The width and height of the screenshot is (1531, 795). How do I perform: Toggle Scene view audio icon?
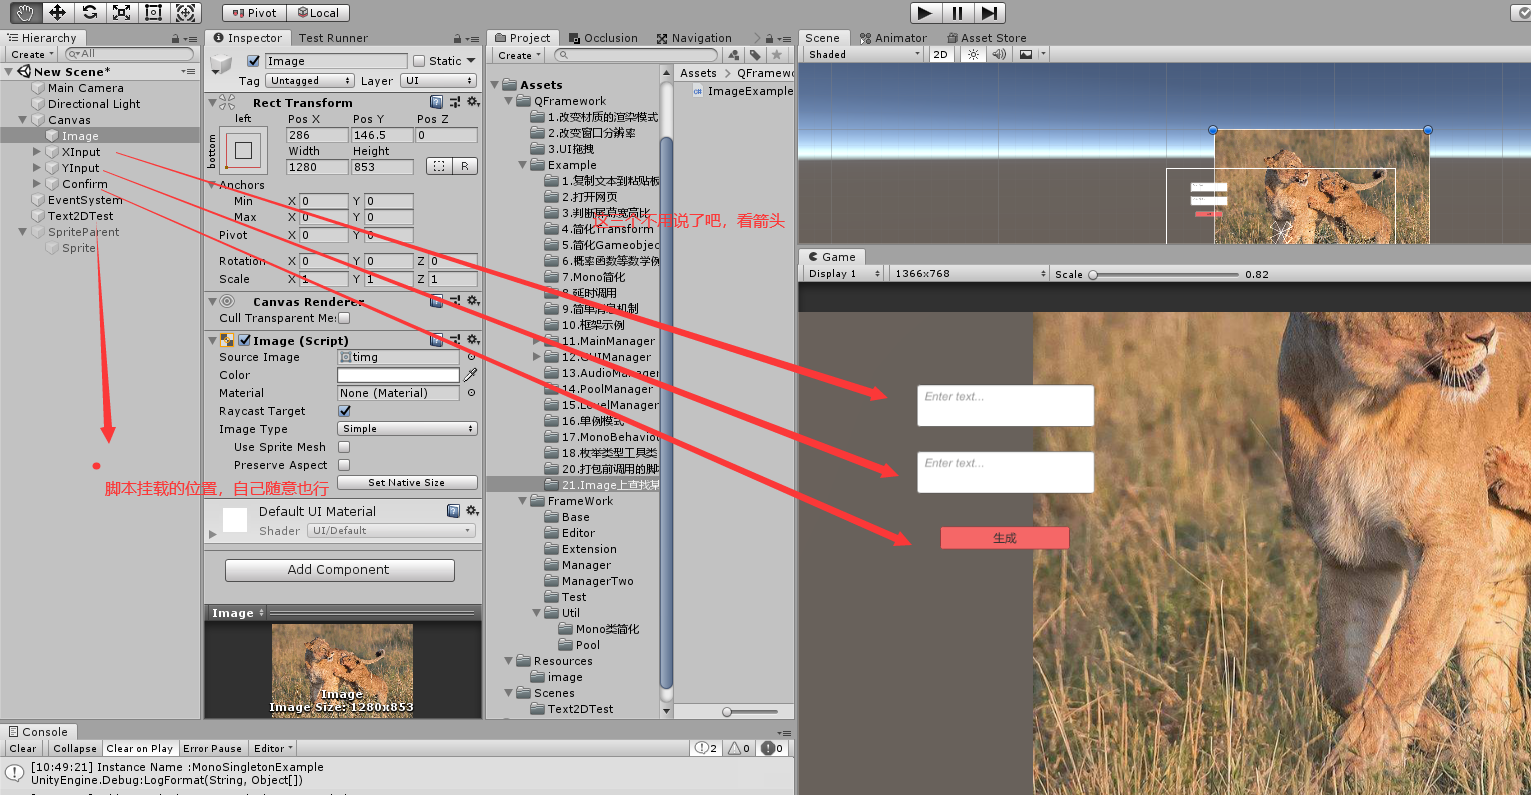point(999,54)
